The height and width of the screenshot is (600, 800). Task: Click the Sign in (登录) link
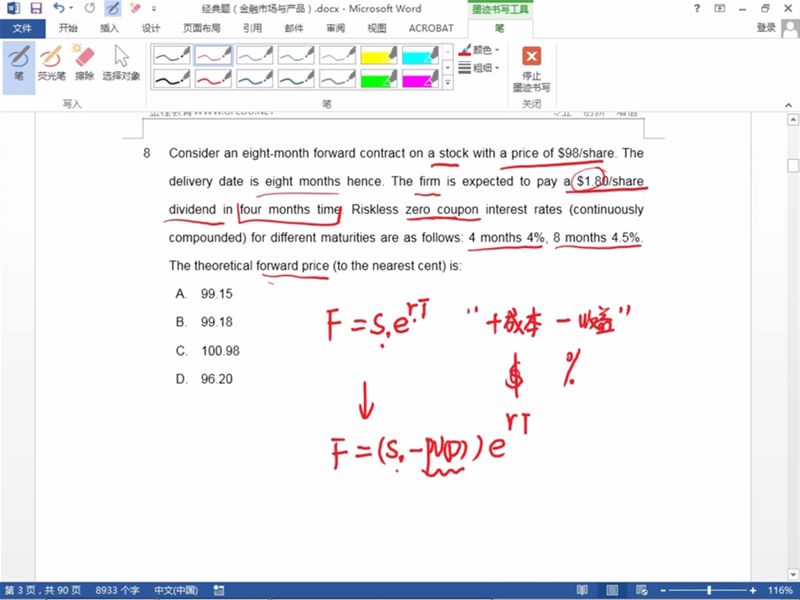[x=766, y=28]
